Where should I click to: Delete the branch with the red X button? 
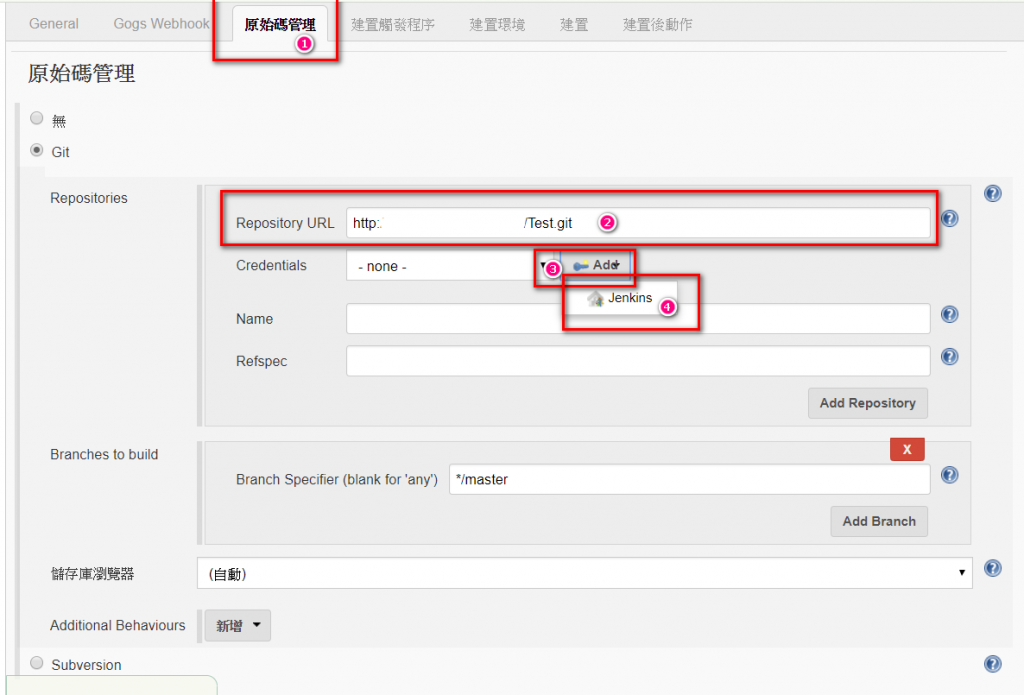(907, 449)
